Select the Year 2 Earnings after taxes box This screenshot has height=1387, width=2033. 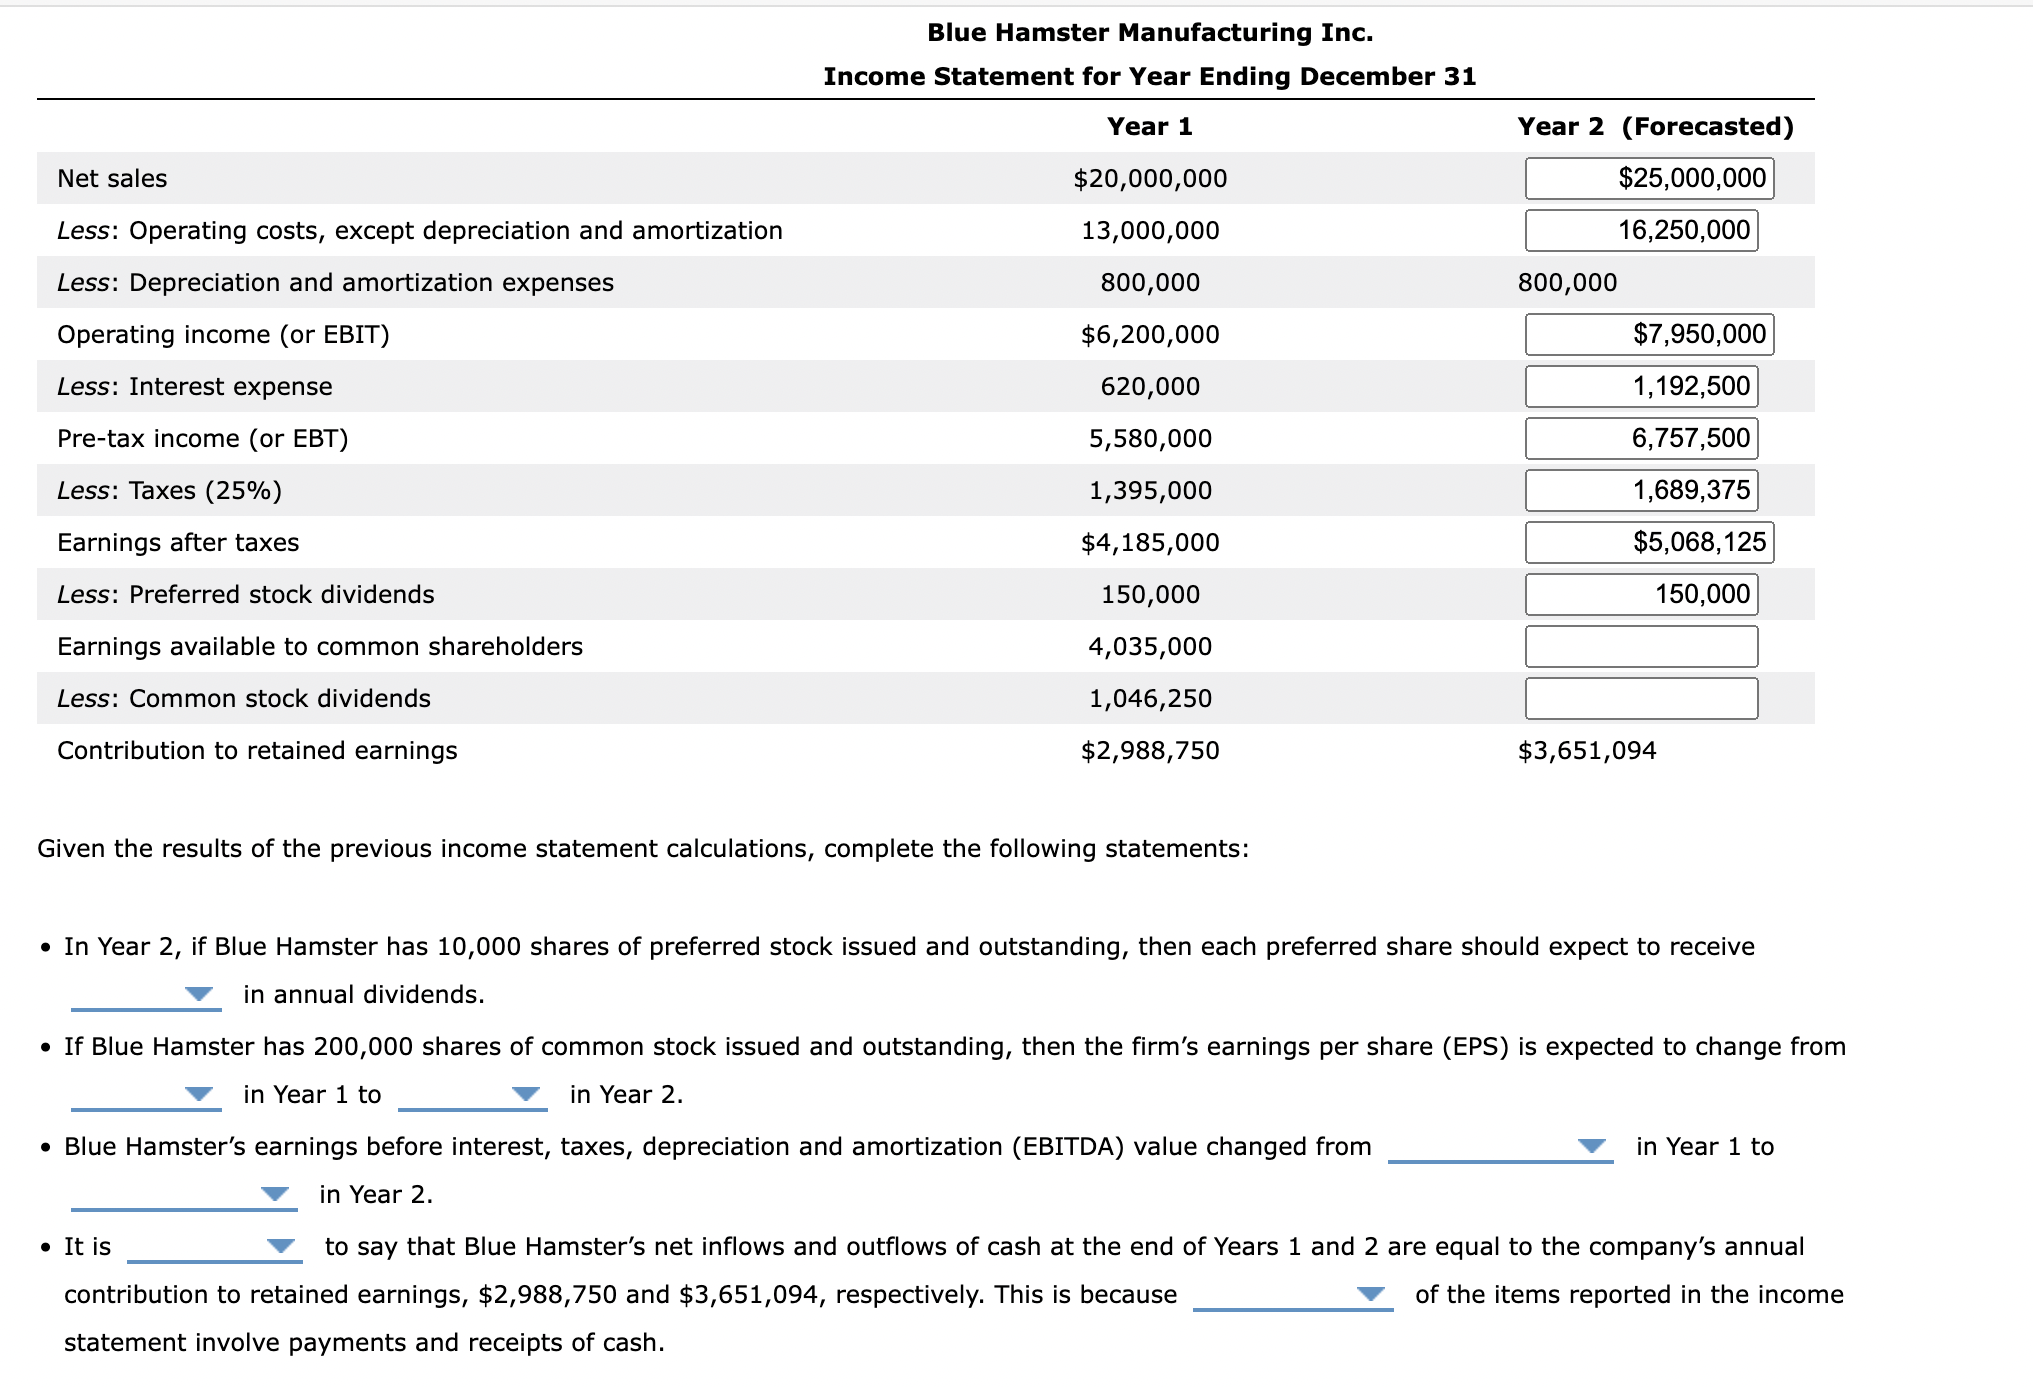[1648, 542]
